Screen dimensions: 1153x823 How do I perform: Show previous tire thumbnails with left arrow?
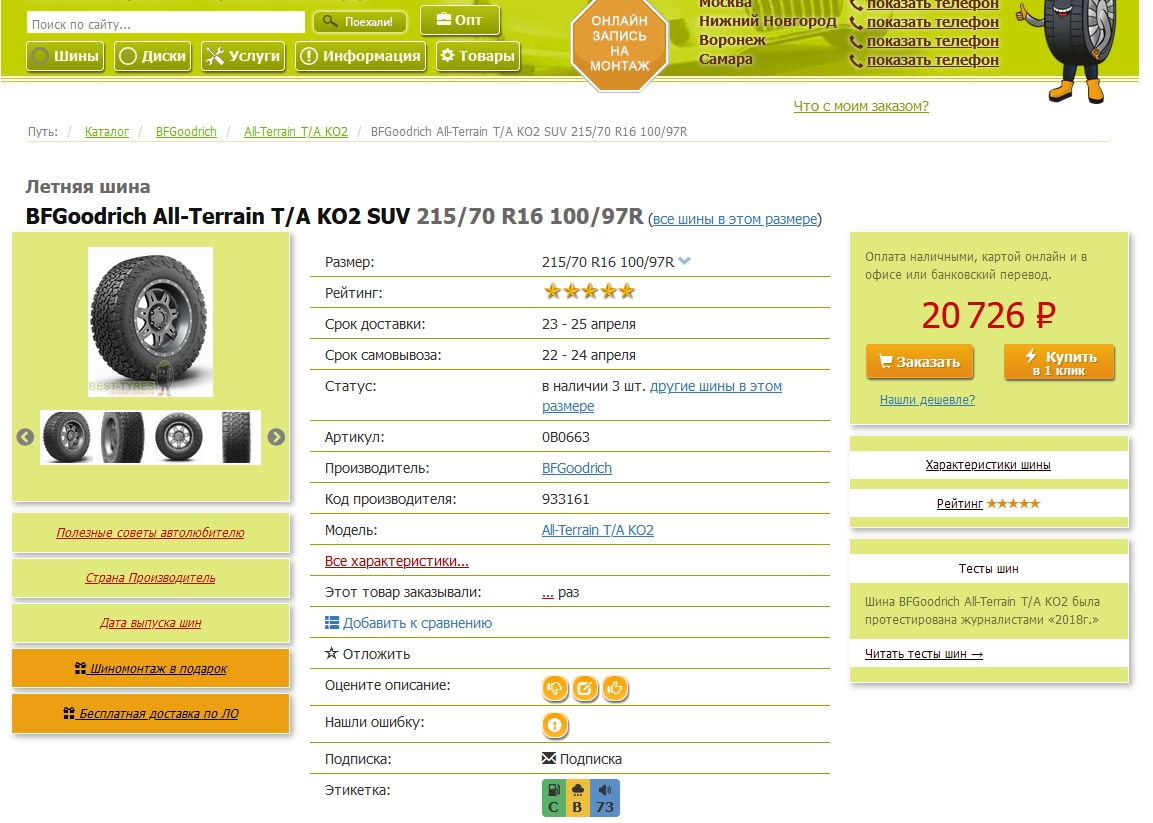pos(25,437)
